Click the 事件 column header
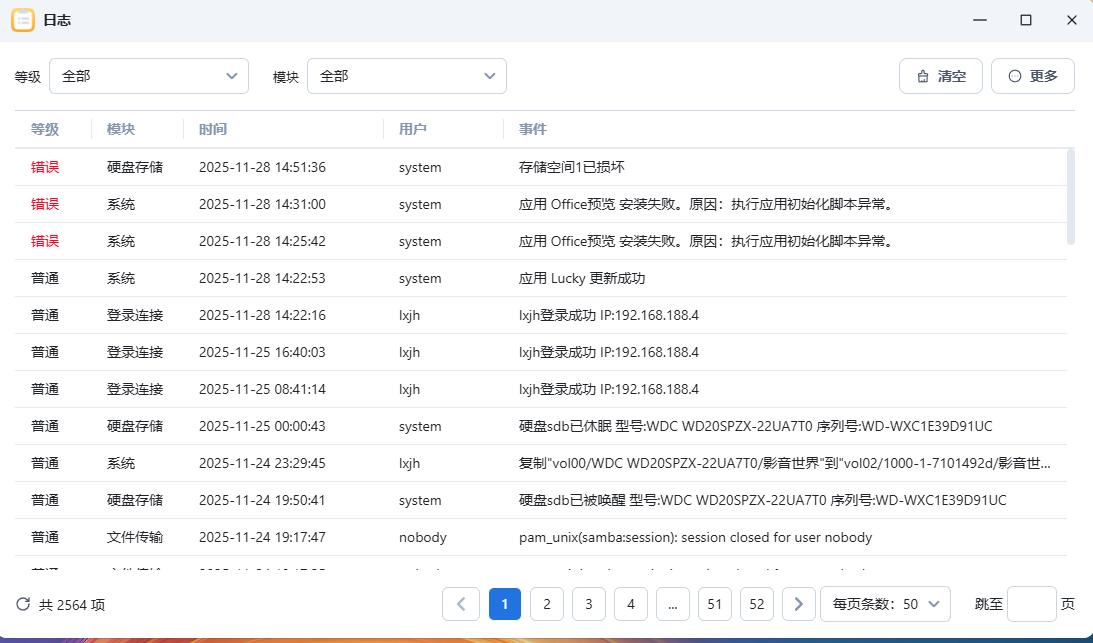The width and height of the screenshot is (1093, 643). [533, 129]
